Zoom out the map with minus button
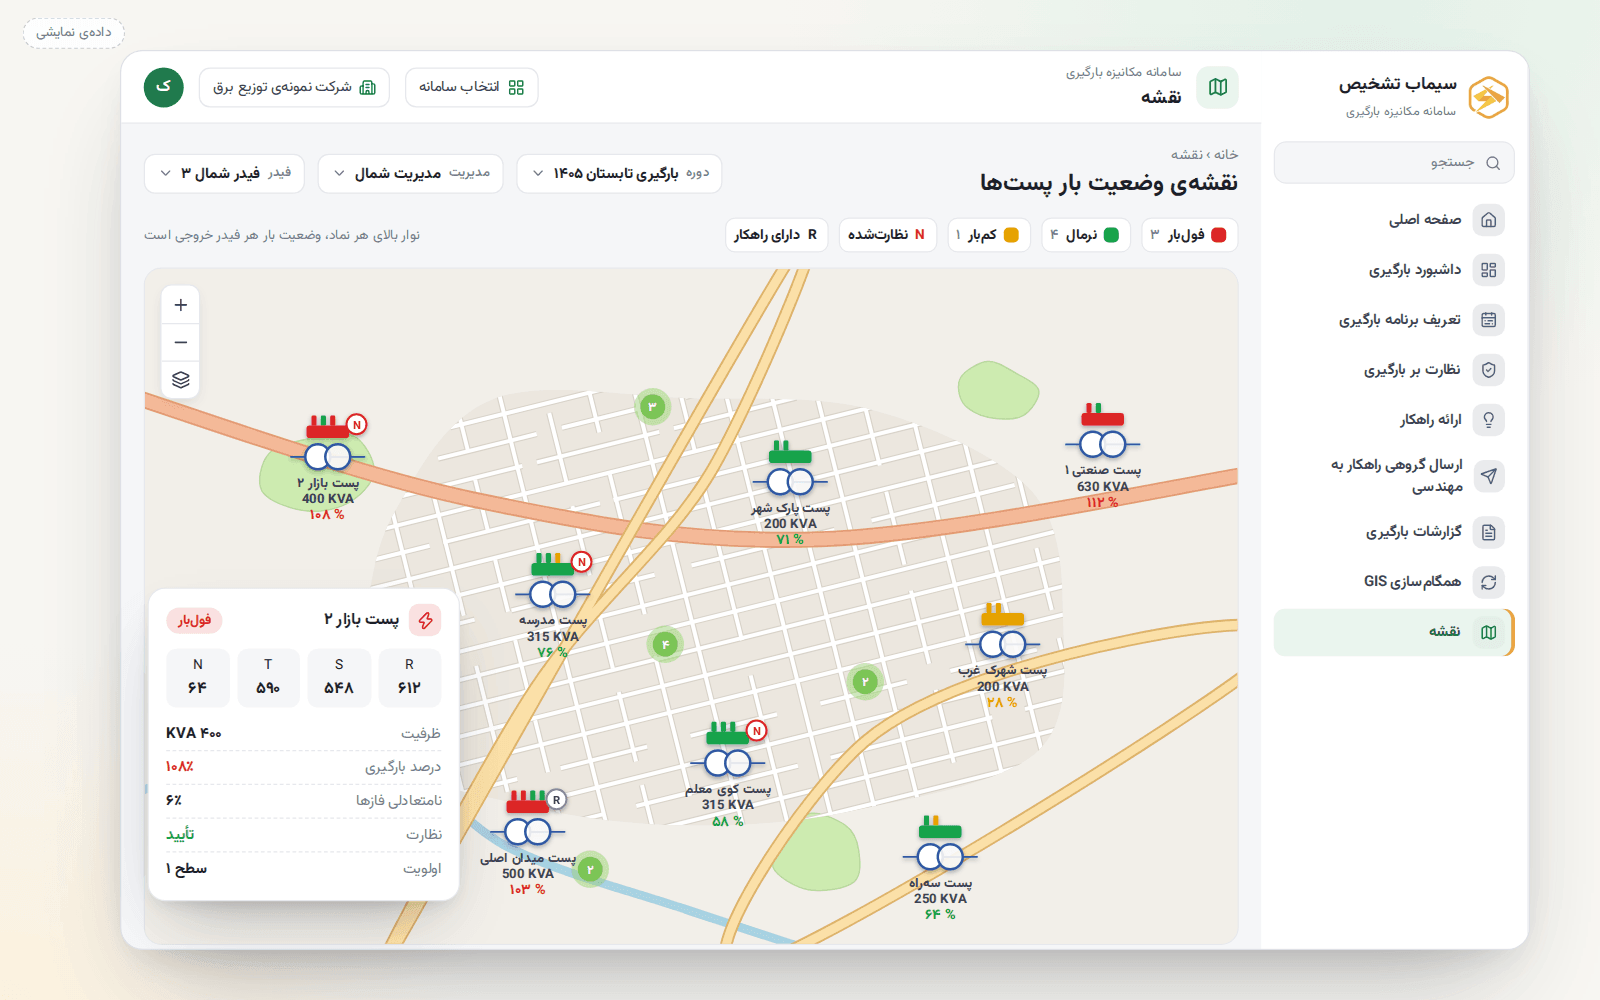The height and width of the screenshot is (1000, 1600). (x=181, y=342)
